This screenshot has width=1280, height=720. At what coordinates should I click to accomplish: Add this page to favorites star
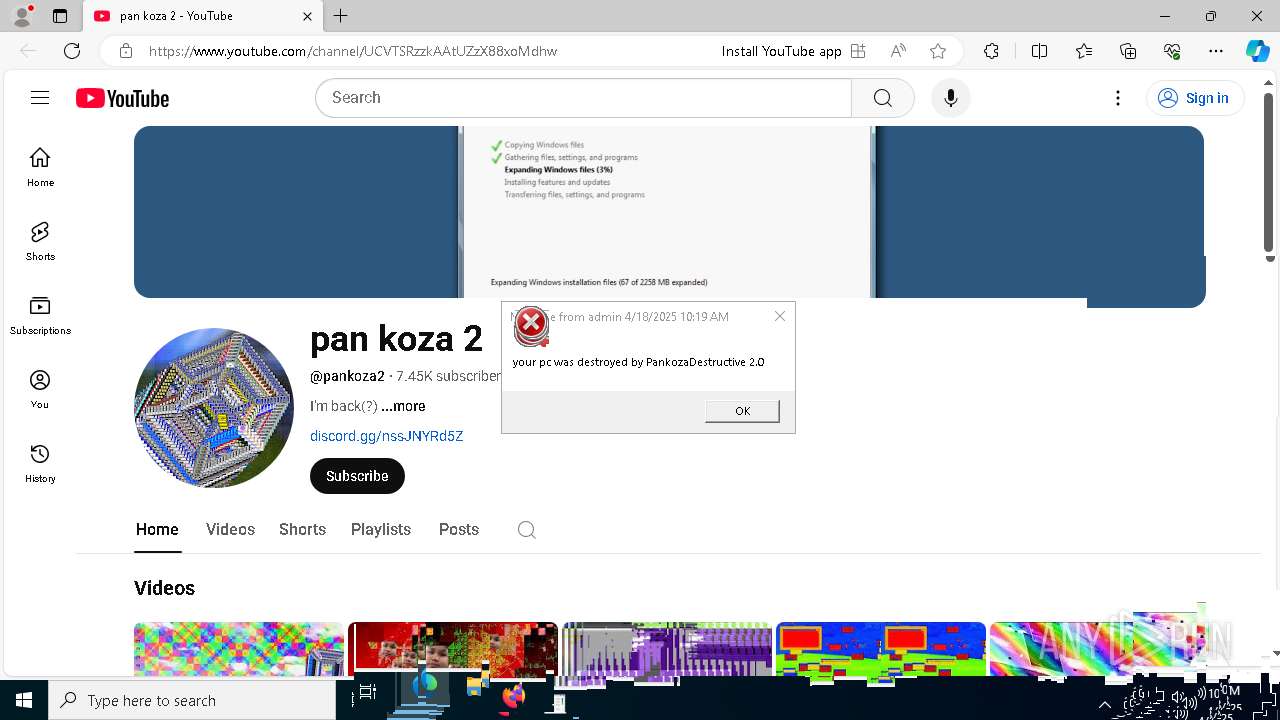click(x=938, y=51)
